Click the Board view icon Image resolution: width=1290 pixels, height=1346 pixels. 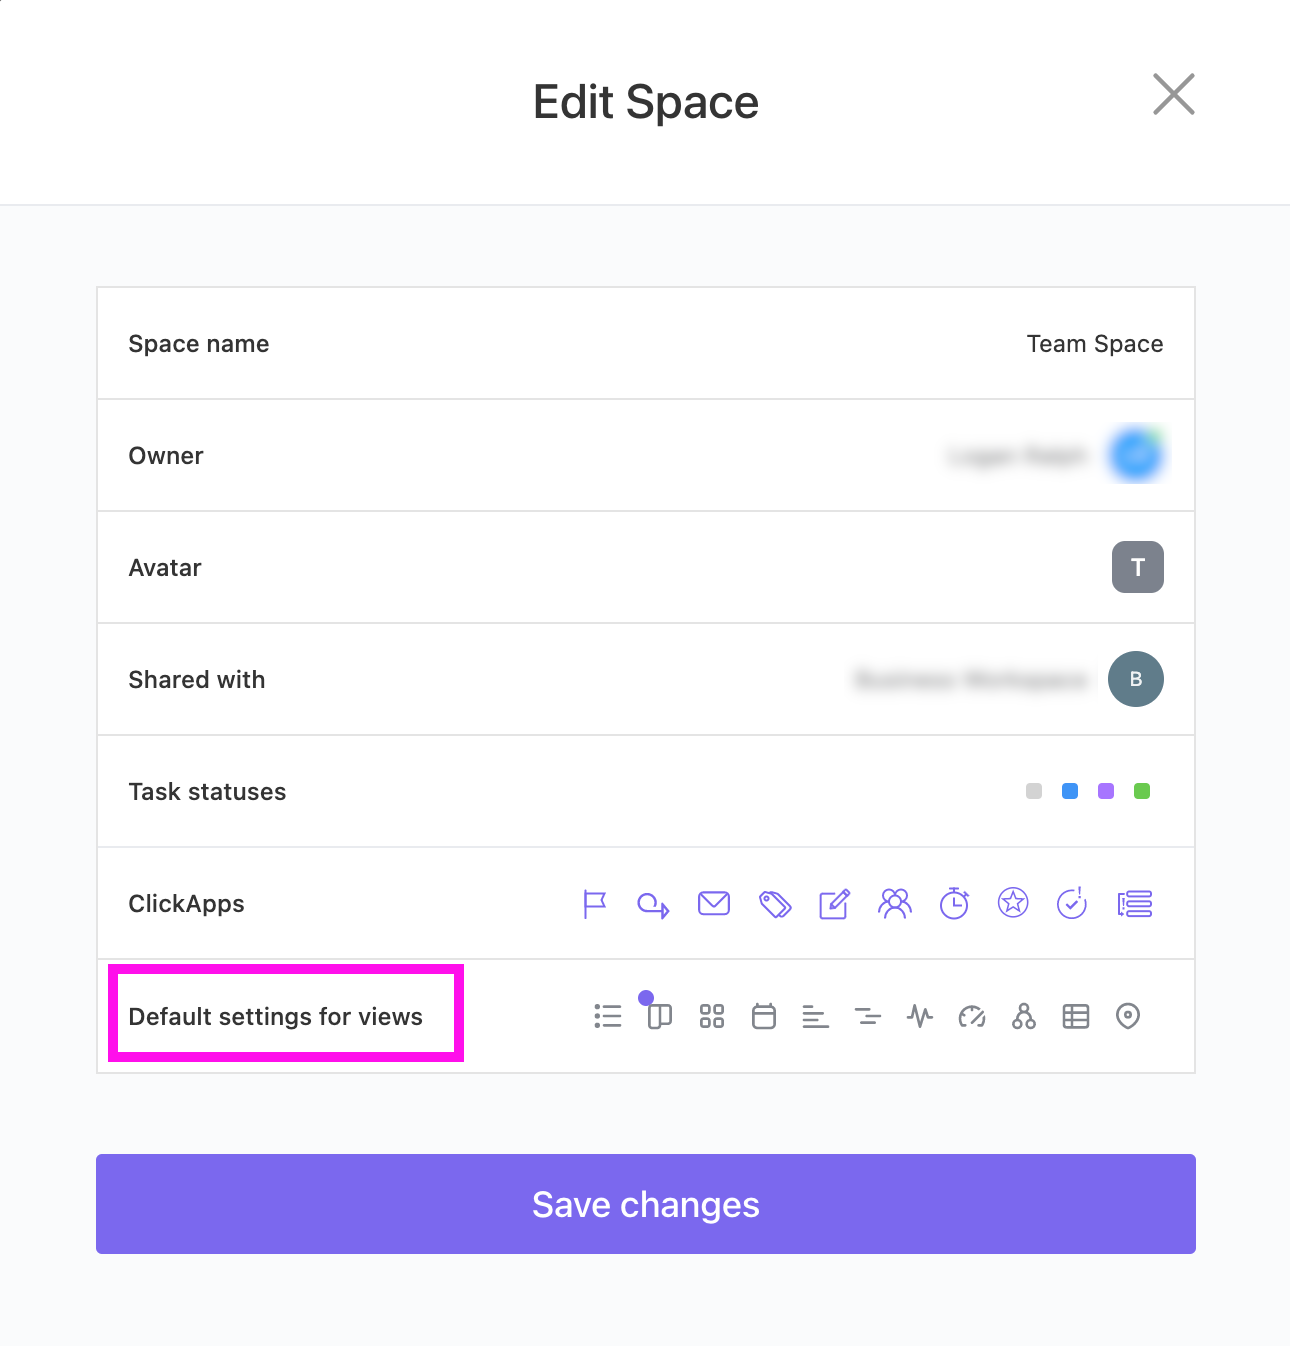click(660, 1017)
